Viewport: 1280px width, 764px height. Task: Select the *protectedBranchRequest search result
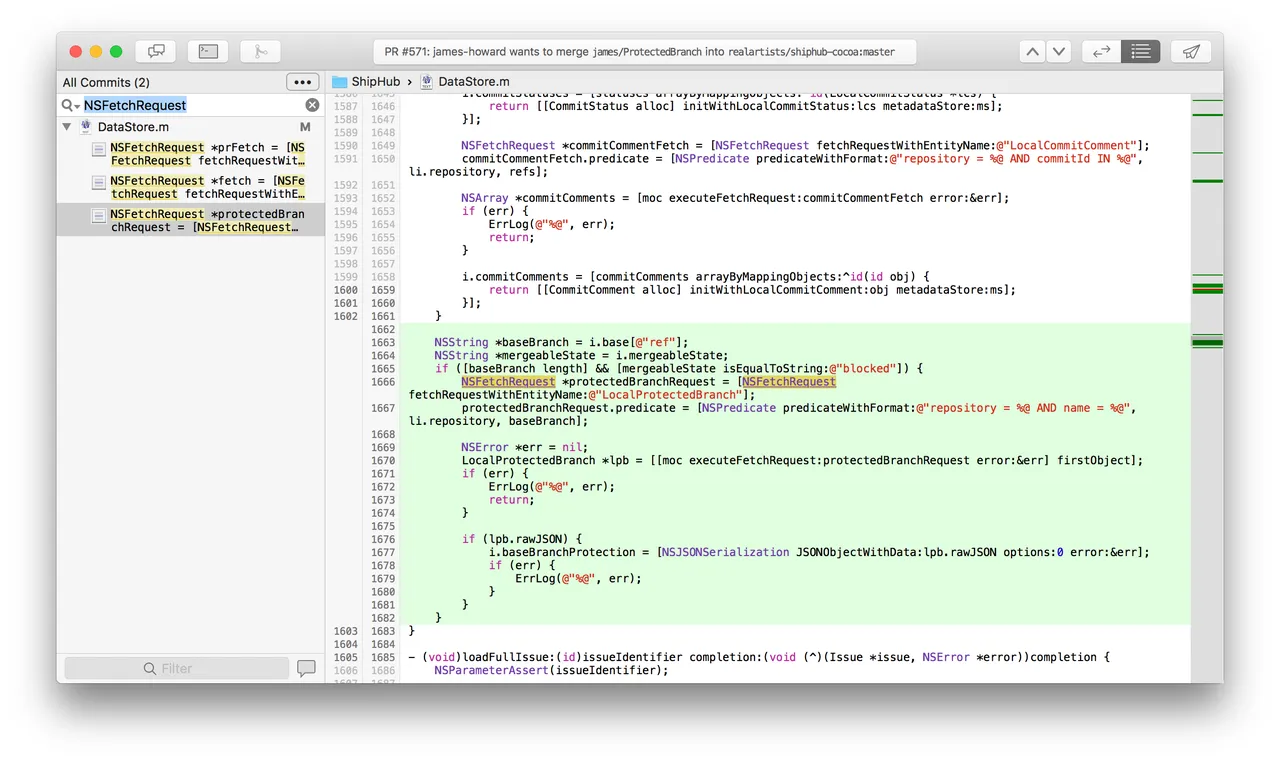191,220
